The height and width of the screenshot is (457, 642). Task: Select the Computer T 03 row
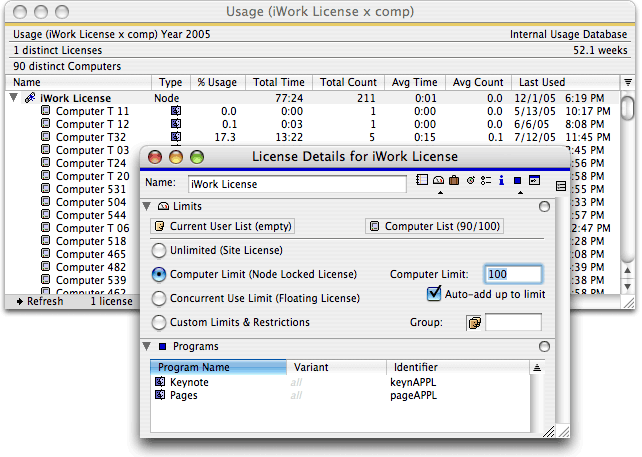click(93, 150)
